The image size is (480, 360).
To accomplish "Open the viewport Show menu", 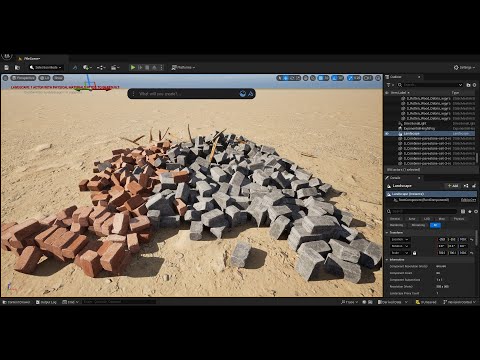I will (x=58, y=78).
